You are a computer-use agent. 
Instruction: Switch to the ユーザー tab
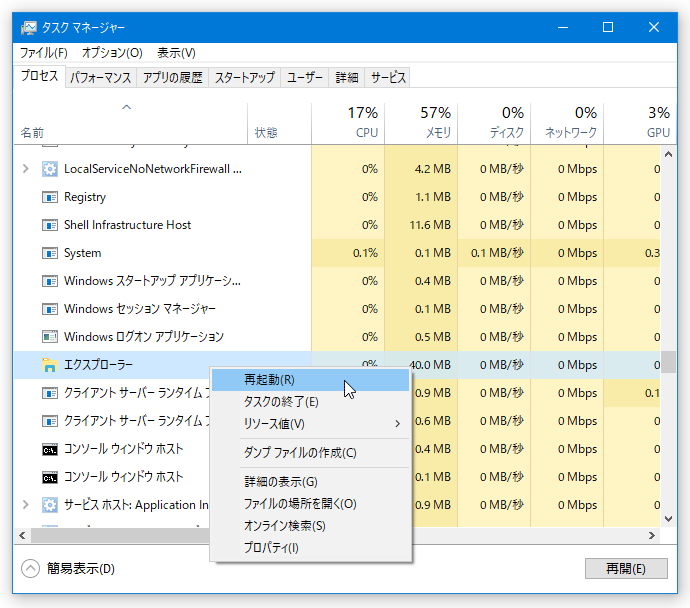305,78
